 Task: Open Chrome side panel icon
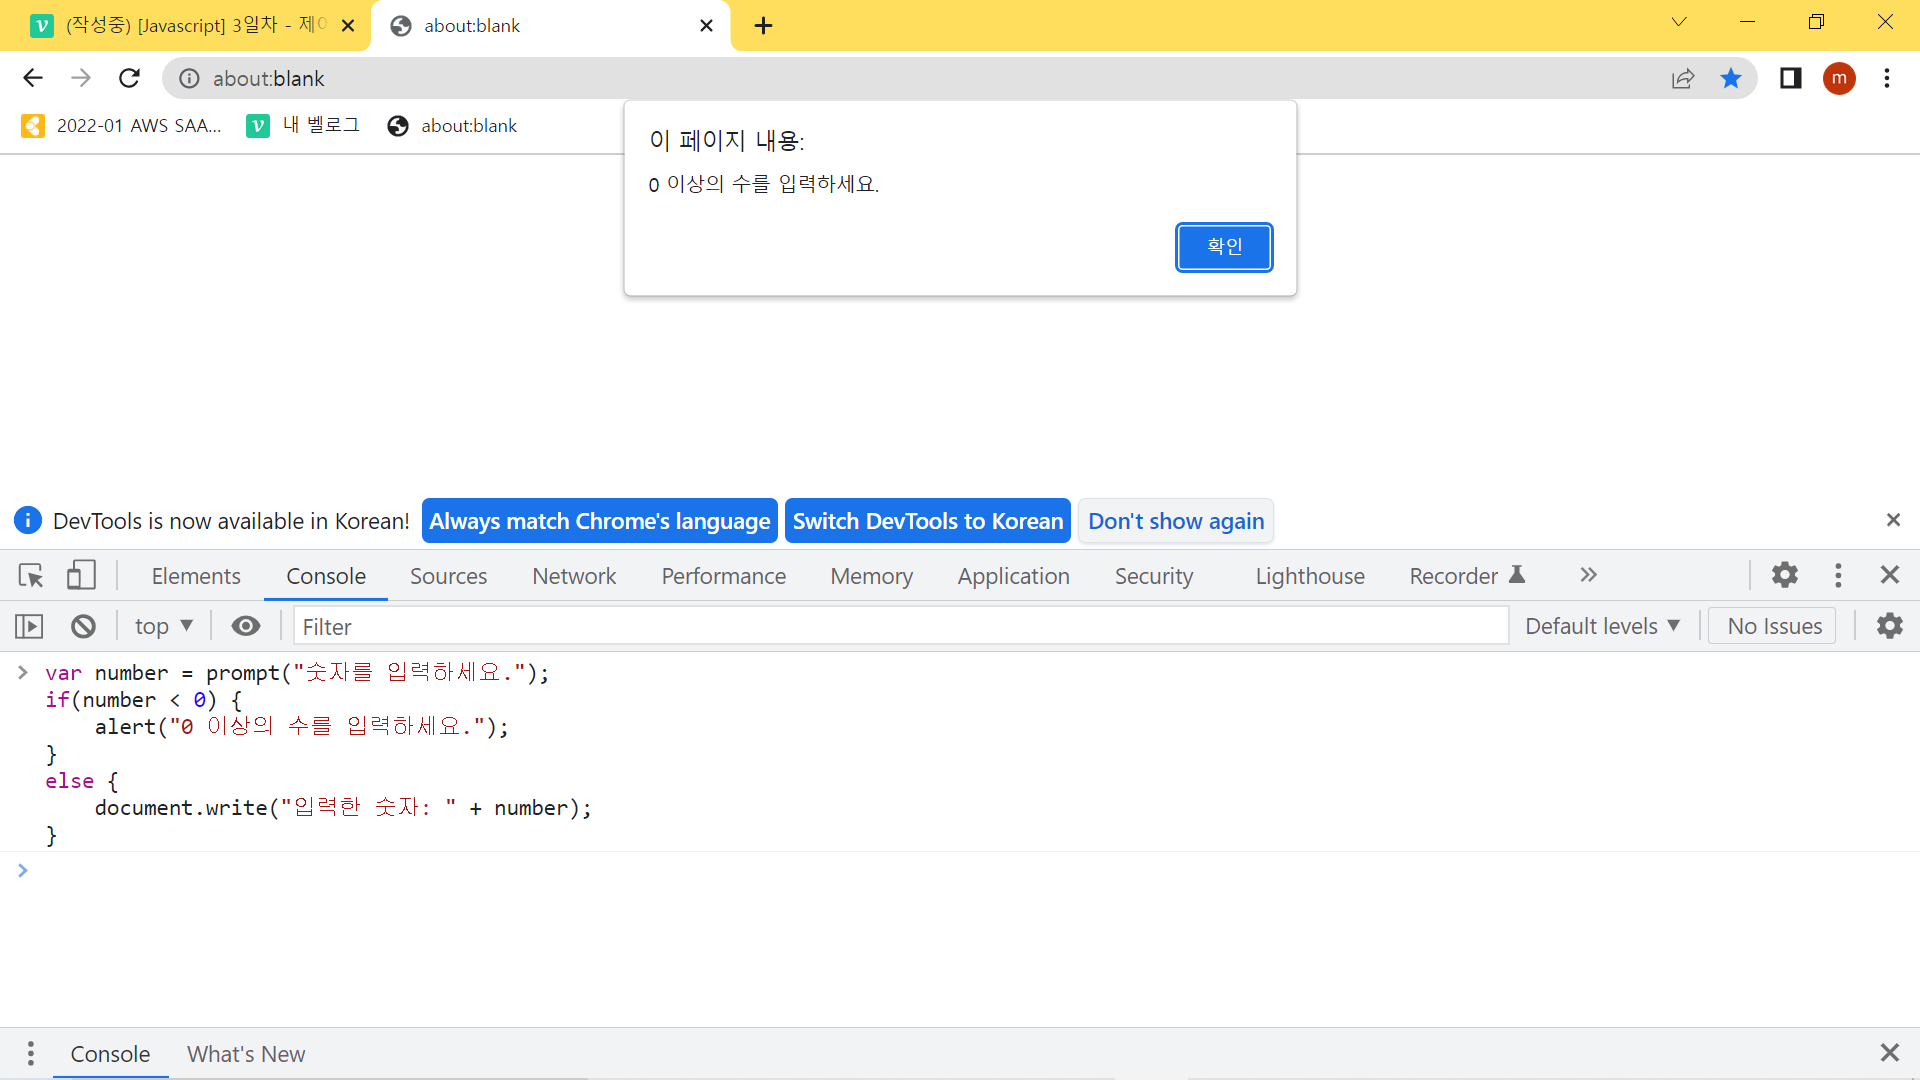(x=1790, y=78)
